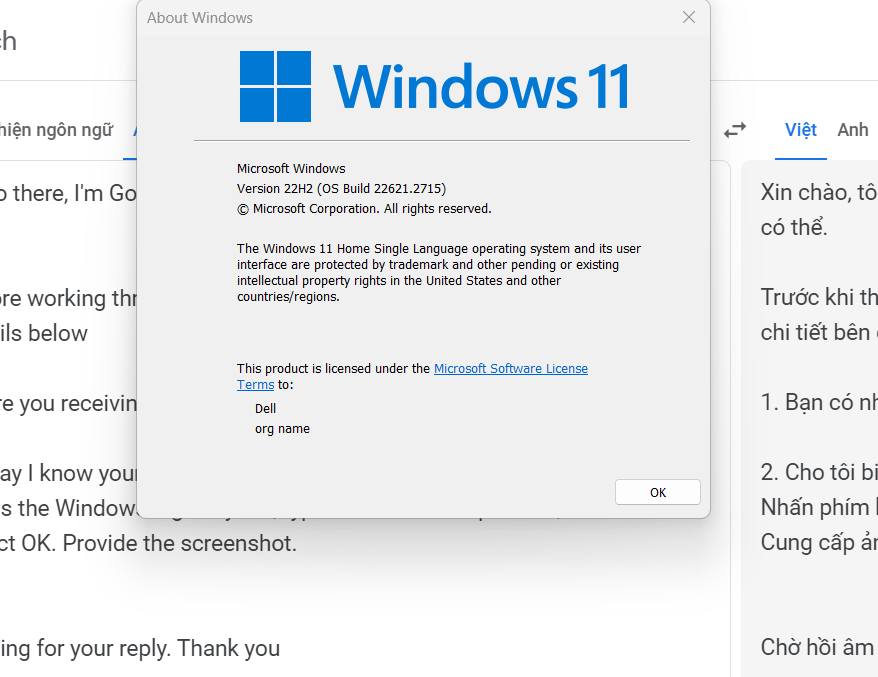878x677 pixels.
Task: Click the 'Trước khi' translated line
Action: [819, 297]
